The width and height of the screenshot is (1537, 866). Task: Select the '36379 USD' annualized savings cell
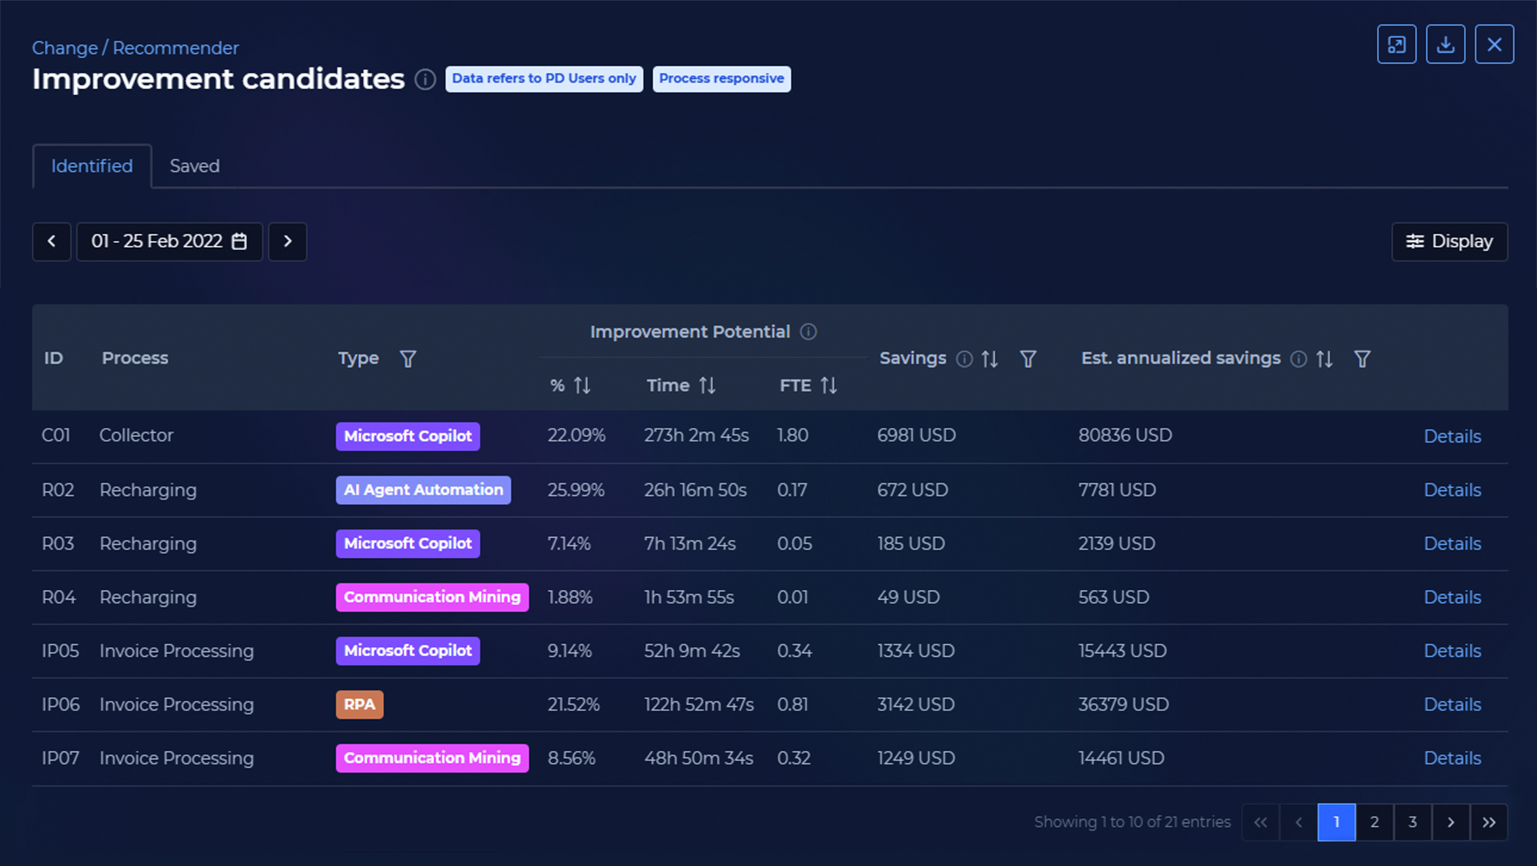pyautogui.click(x=1123, y=705)
